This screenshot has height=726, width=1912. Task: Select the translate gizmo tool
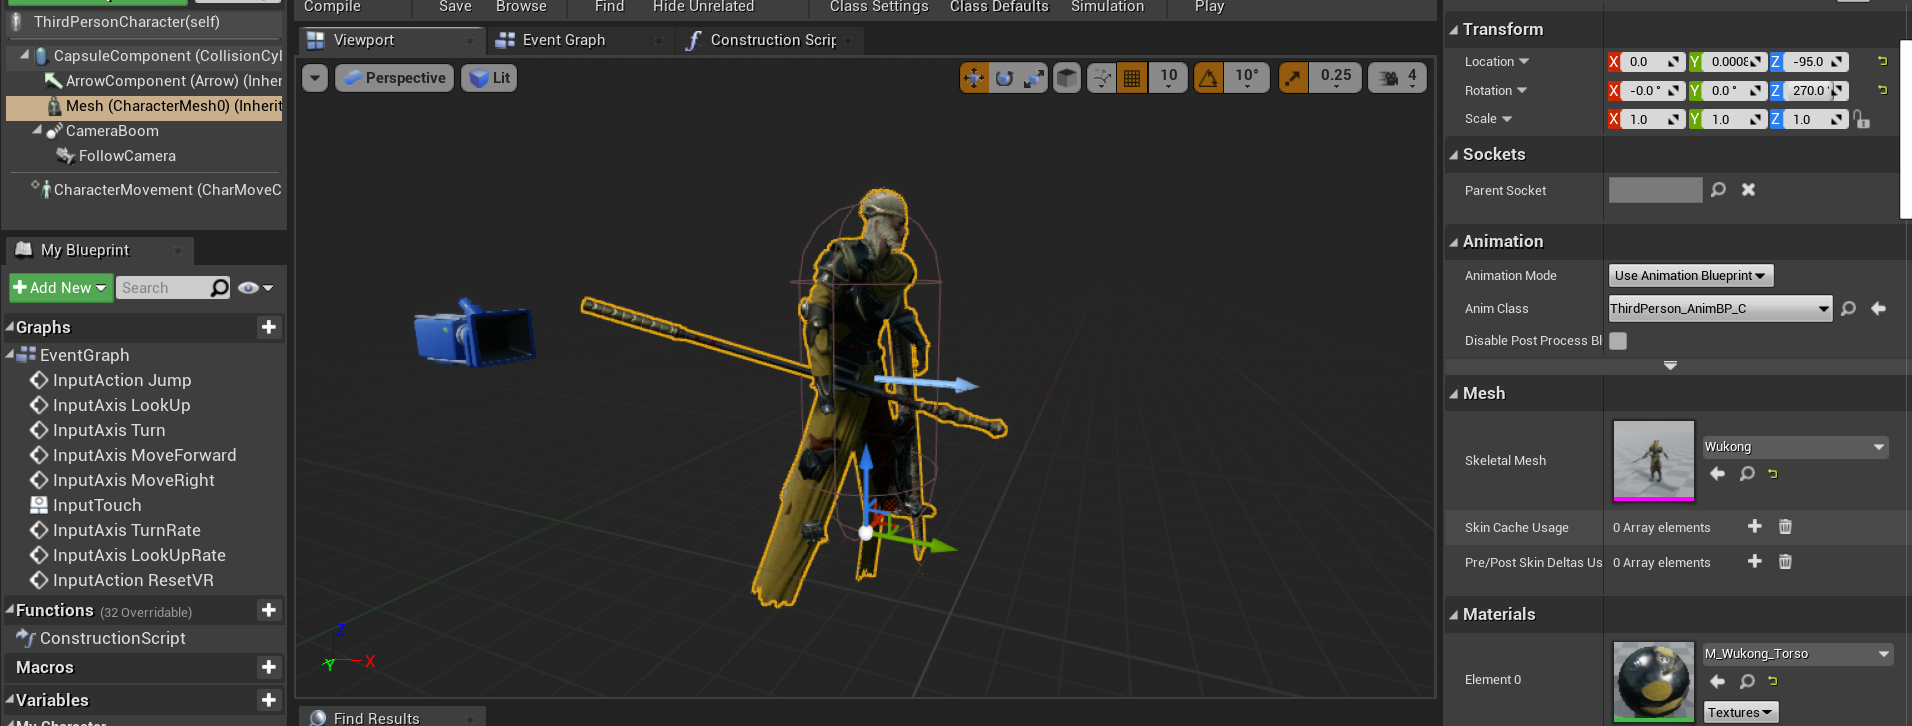974,78
